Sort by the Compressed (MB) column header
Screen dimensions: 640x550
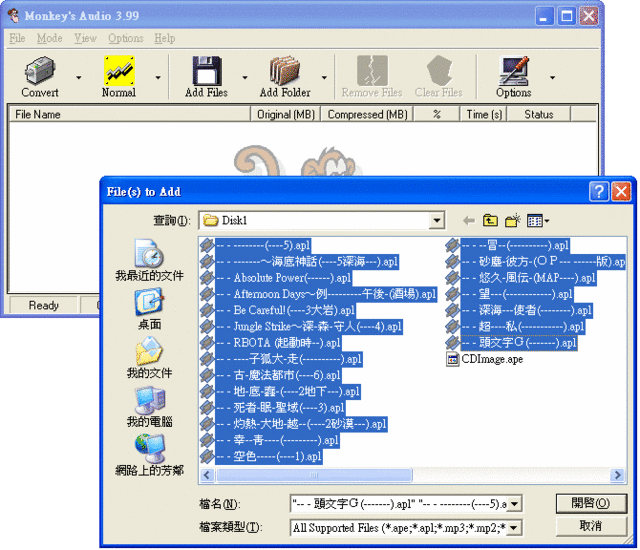(367, 114)
